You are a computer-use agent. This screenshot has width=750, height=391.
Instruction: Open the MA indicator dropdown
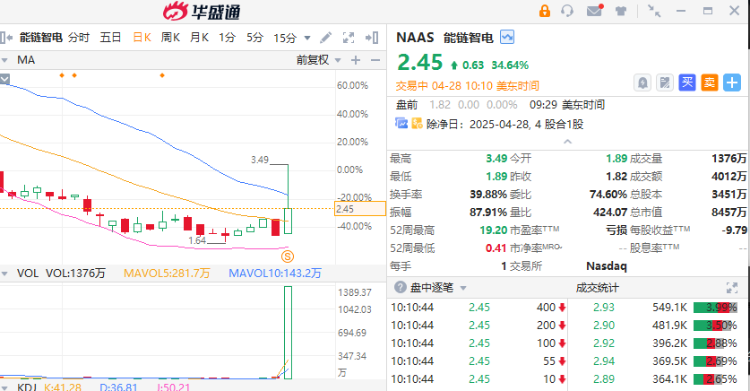pos(5,60)
